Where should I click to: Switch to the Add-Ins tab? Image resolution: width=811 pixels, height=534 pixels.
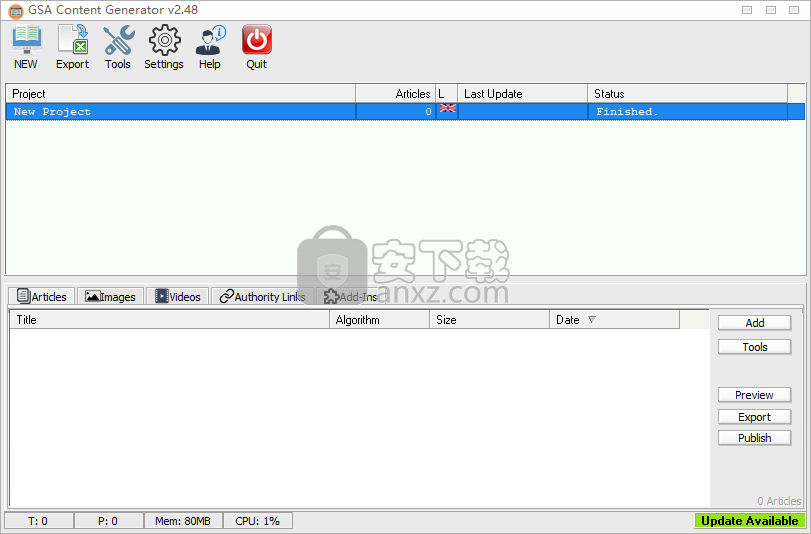tap(351, 296)
